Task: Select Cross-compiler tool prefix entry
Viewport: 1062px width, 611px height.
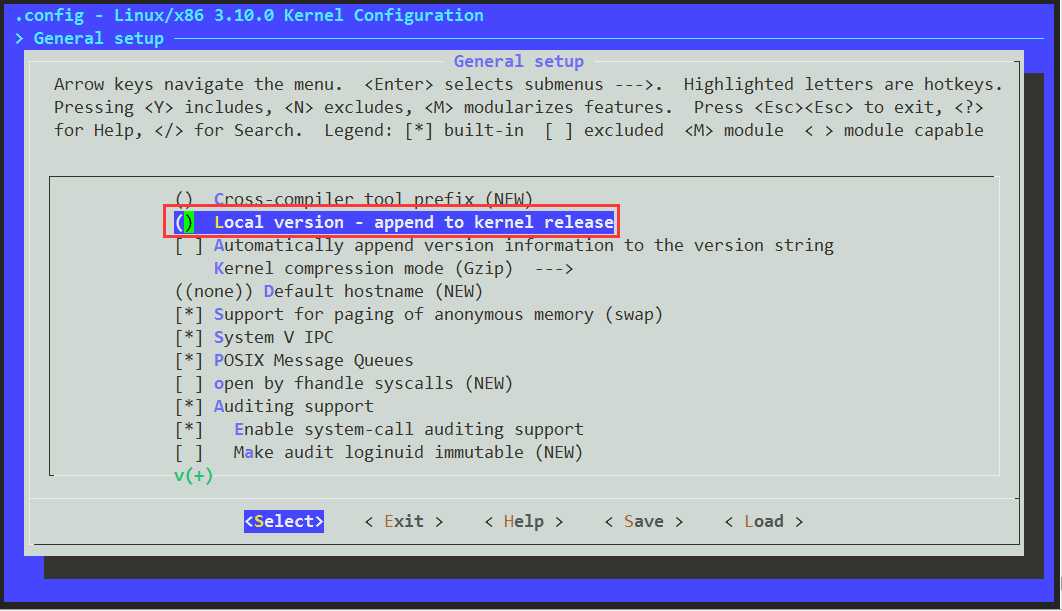Action: [354, 198]
